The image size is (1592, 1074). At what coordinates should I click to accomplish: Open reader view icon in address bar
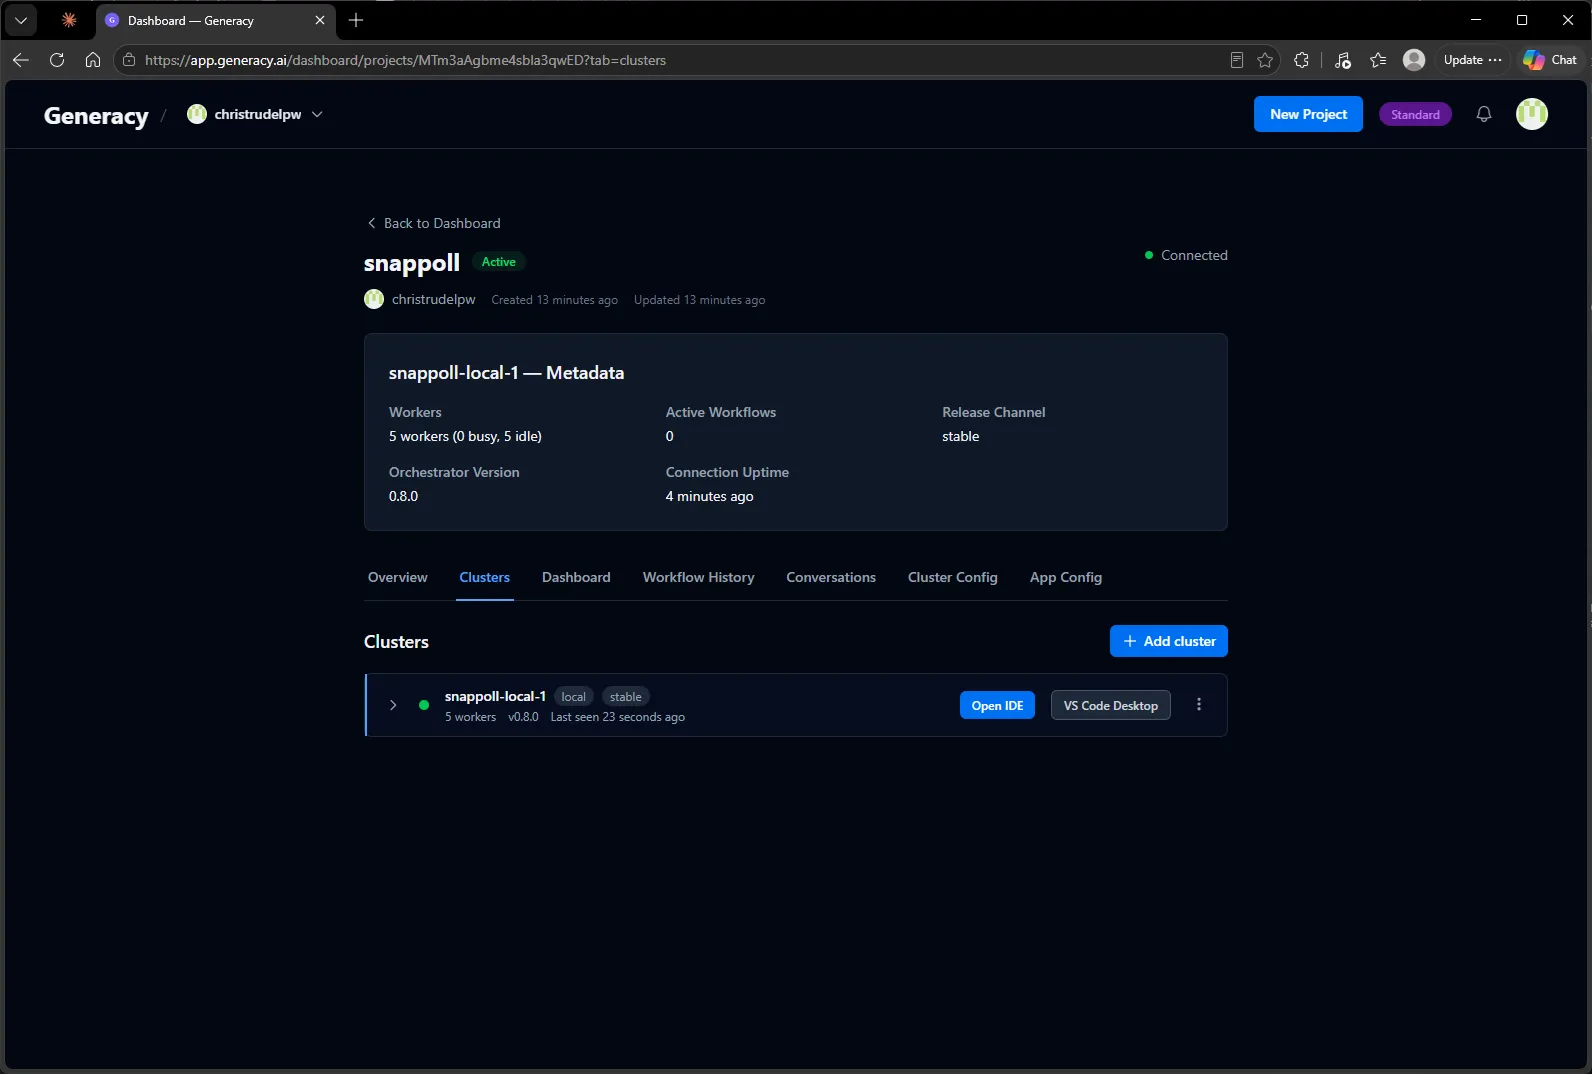tap(1237, 60)
